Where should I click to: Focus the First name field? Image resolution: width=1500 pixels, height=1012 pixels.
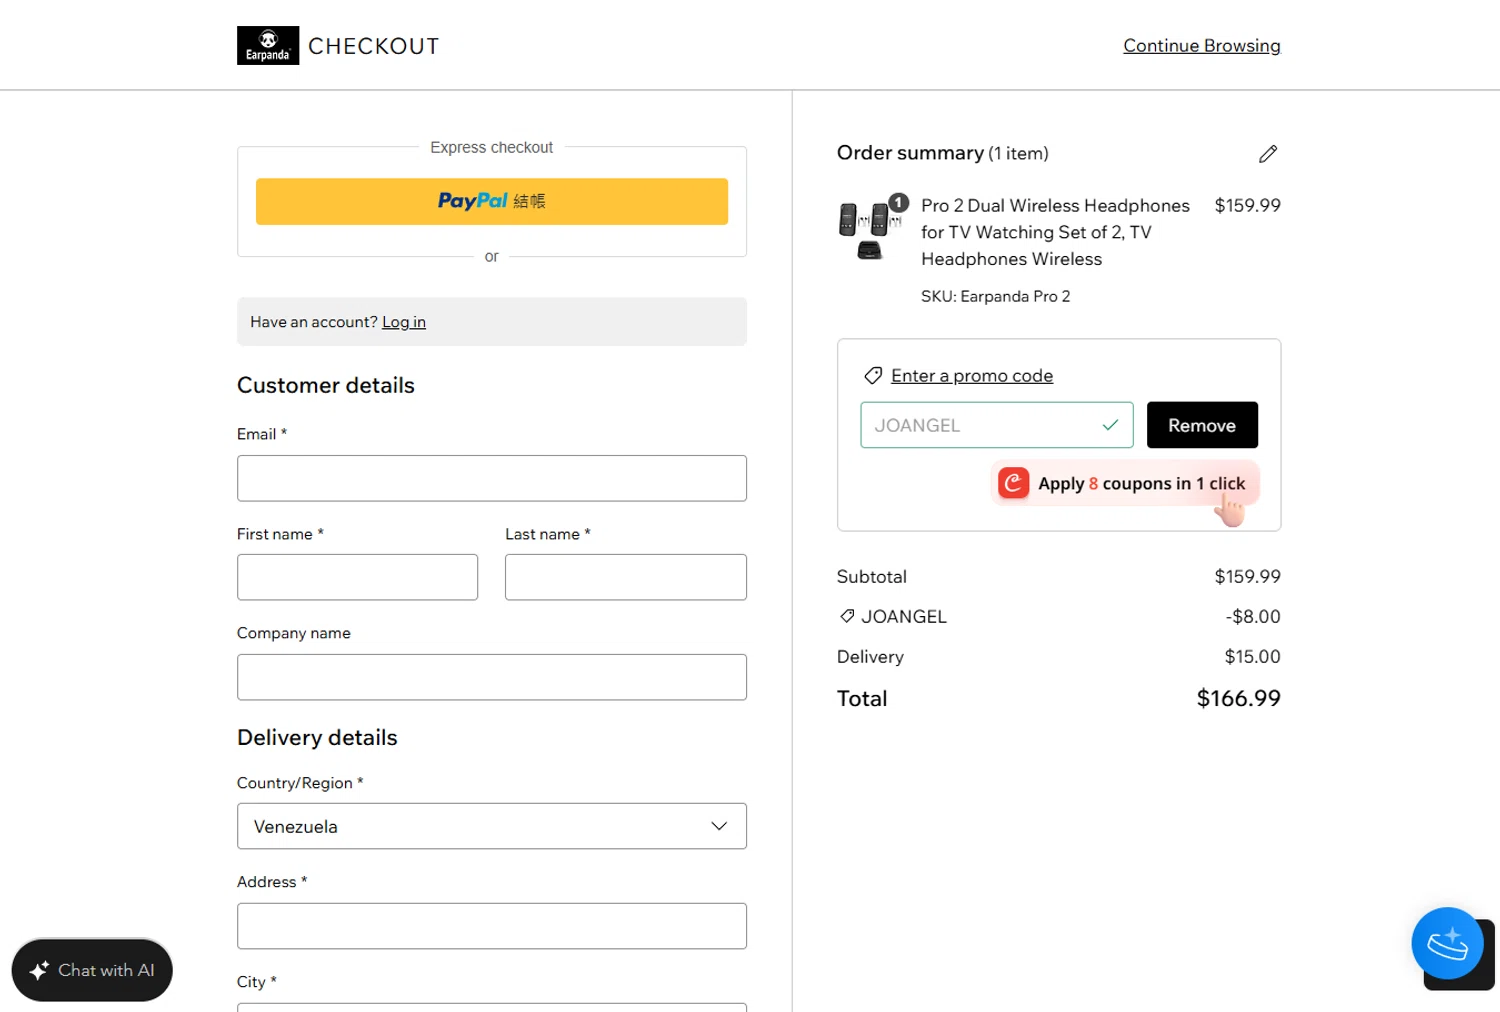point(357,577)
